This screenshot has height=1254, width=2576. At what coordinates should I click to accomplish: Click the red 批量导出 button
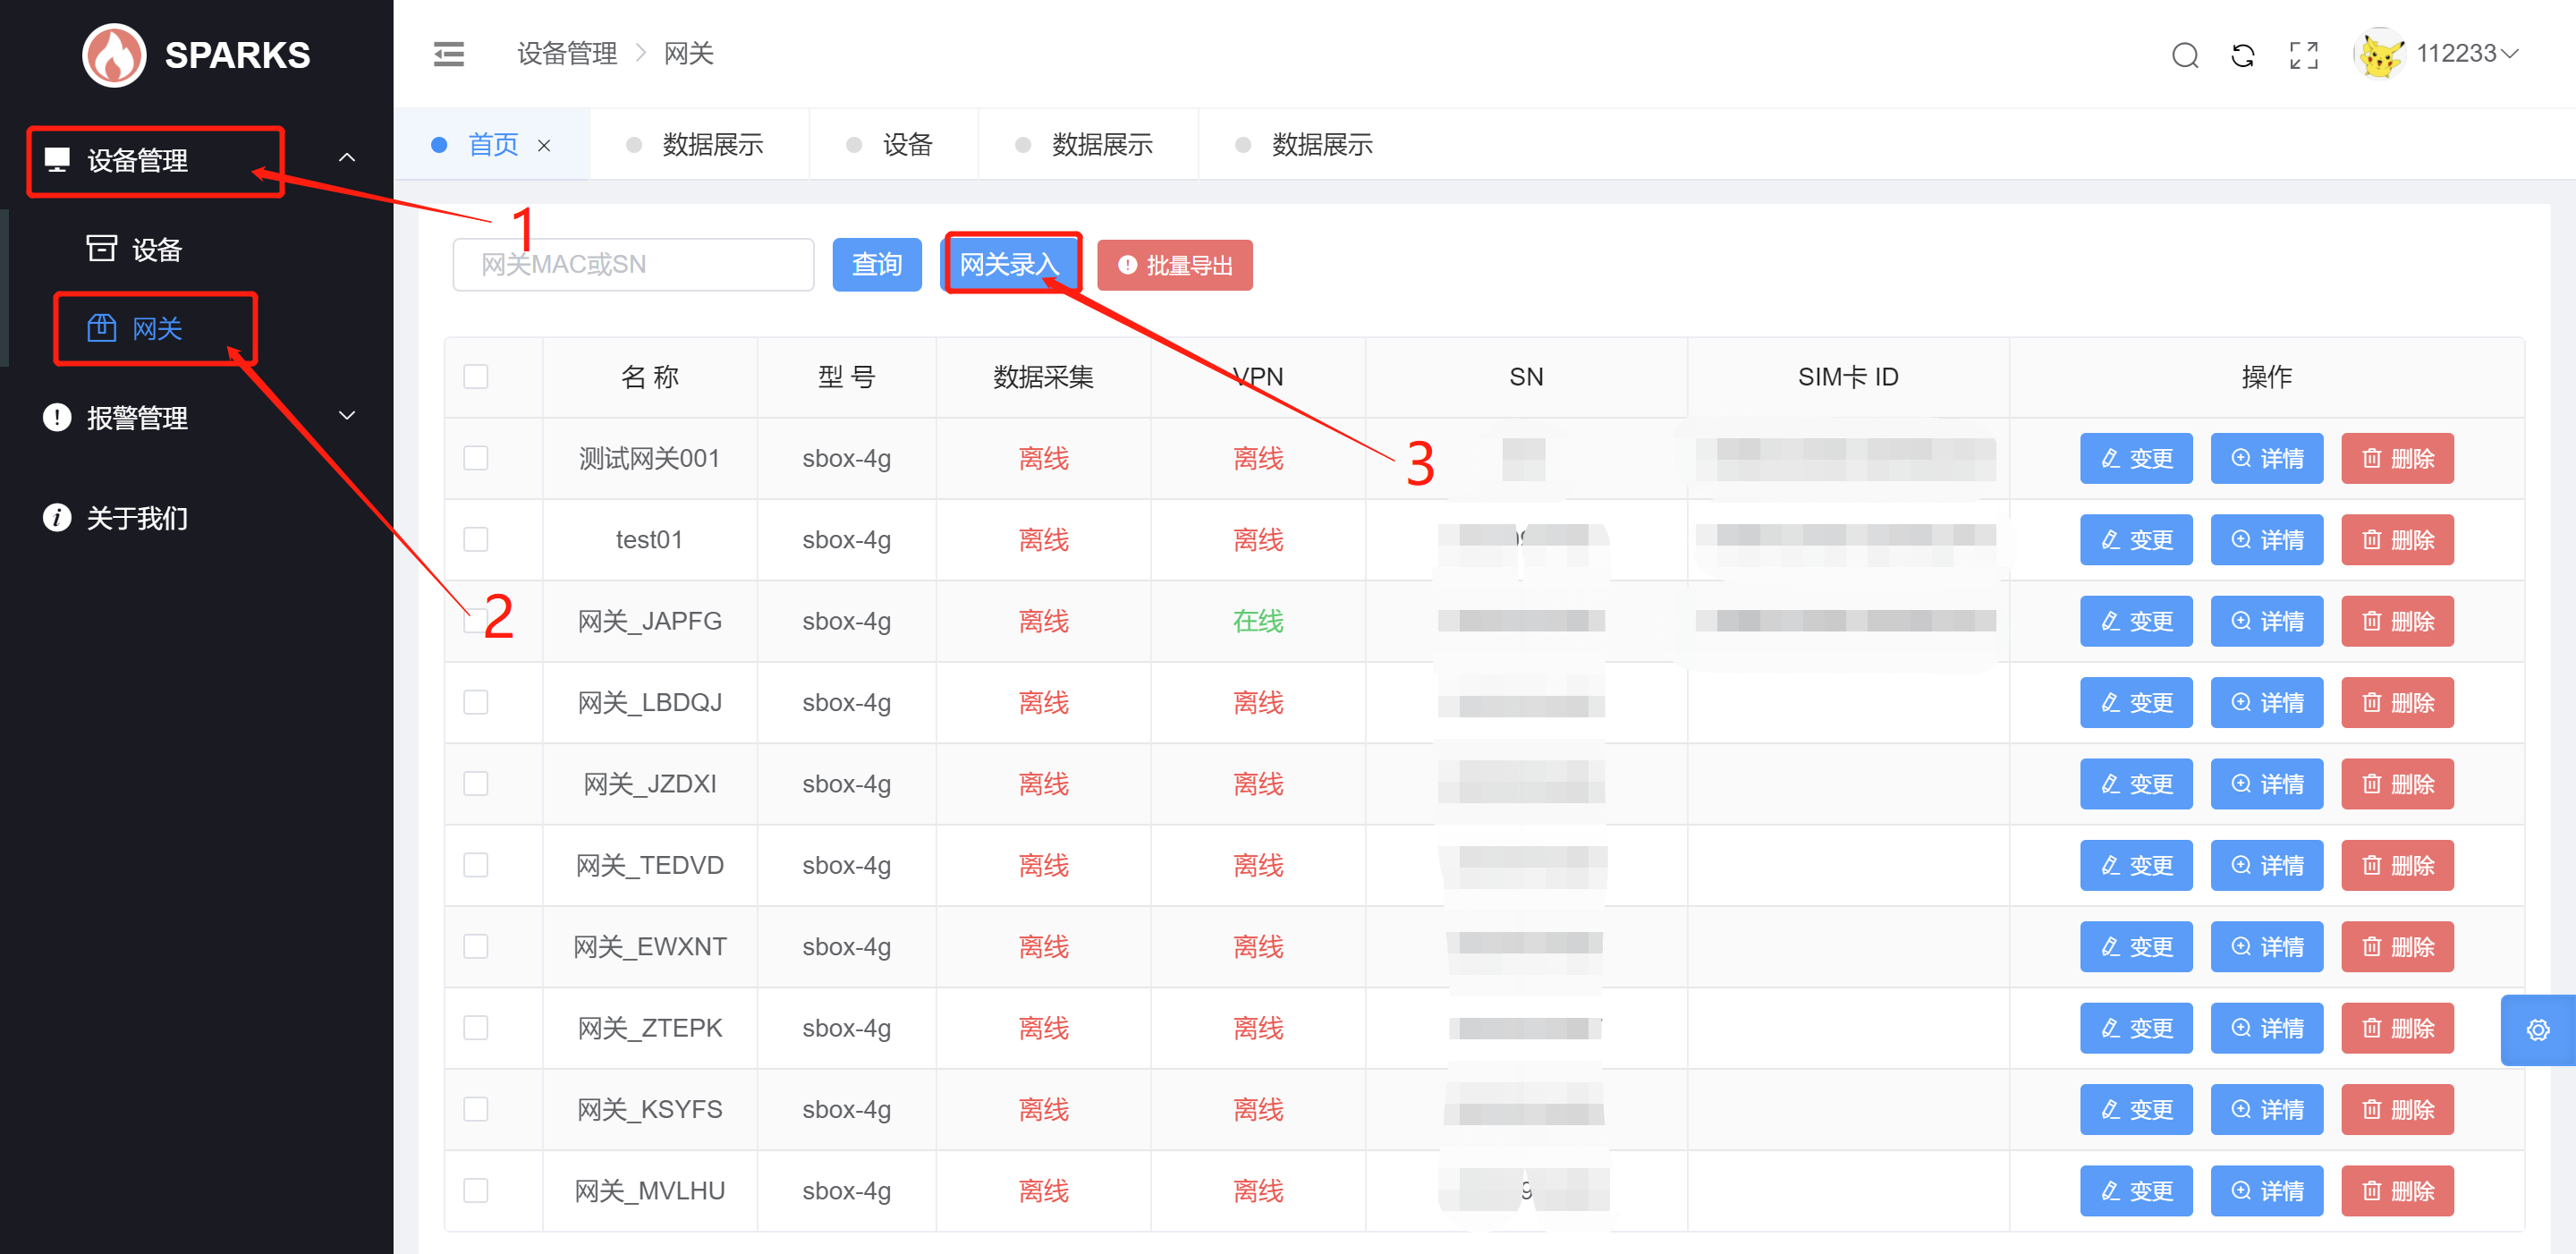click(x=1174, y=265)
